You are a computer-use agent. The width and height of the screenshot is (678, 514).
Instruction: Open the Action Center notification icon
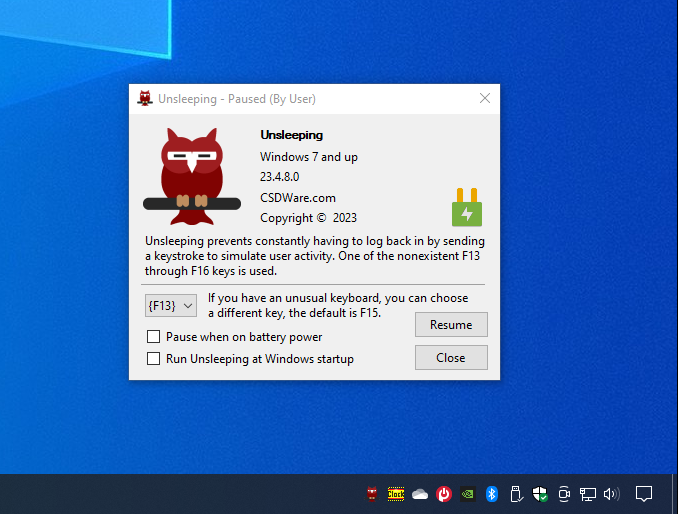pyautogui.click(x=643, y=494)
